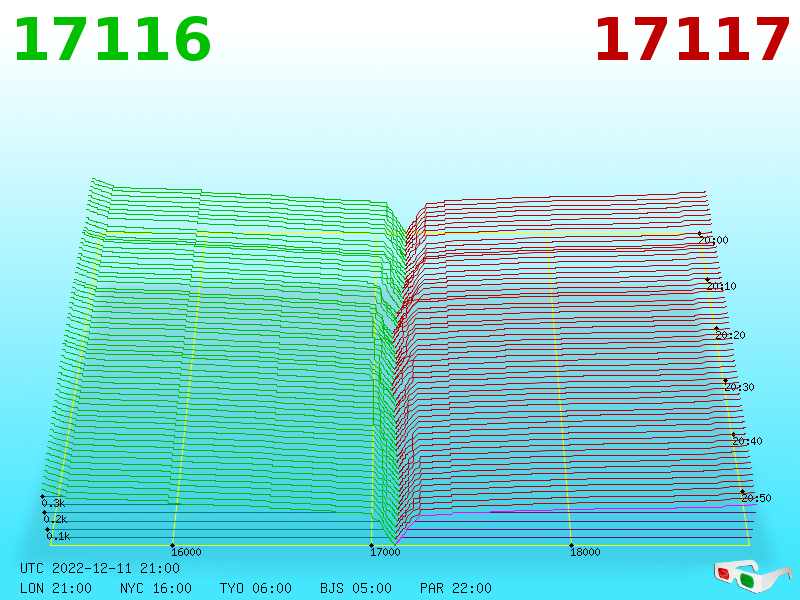
Task: Click the 17000 price axis label
Action: [x=385, y=552]
